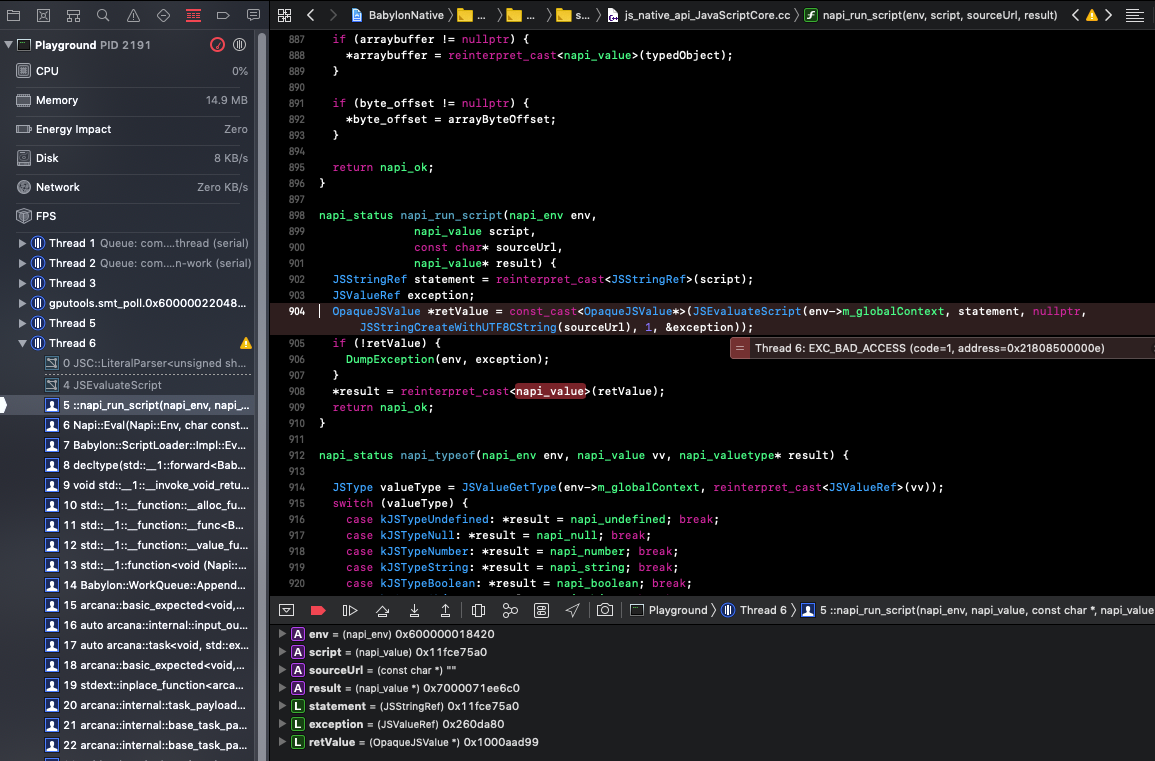Click line number 904 in the gutter
The image size is (1155, 761).
click(296, 312)
